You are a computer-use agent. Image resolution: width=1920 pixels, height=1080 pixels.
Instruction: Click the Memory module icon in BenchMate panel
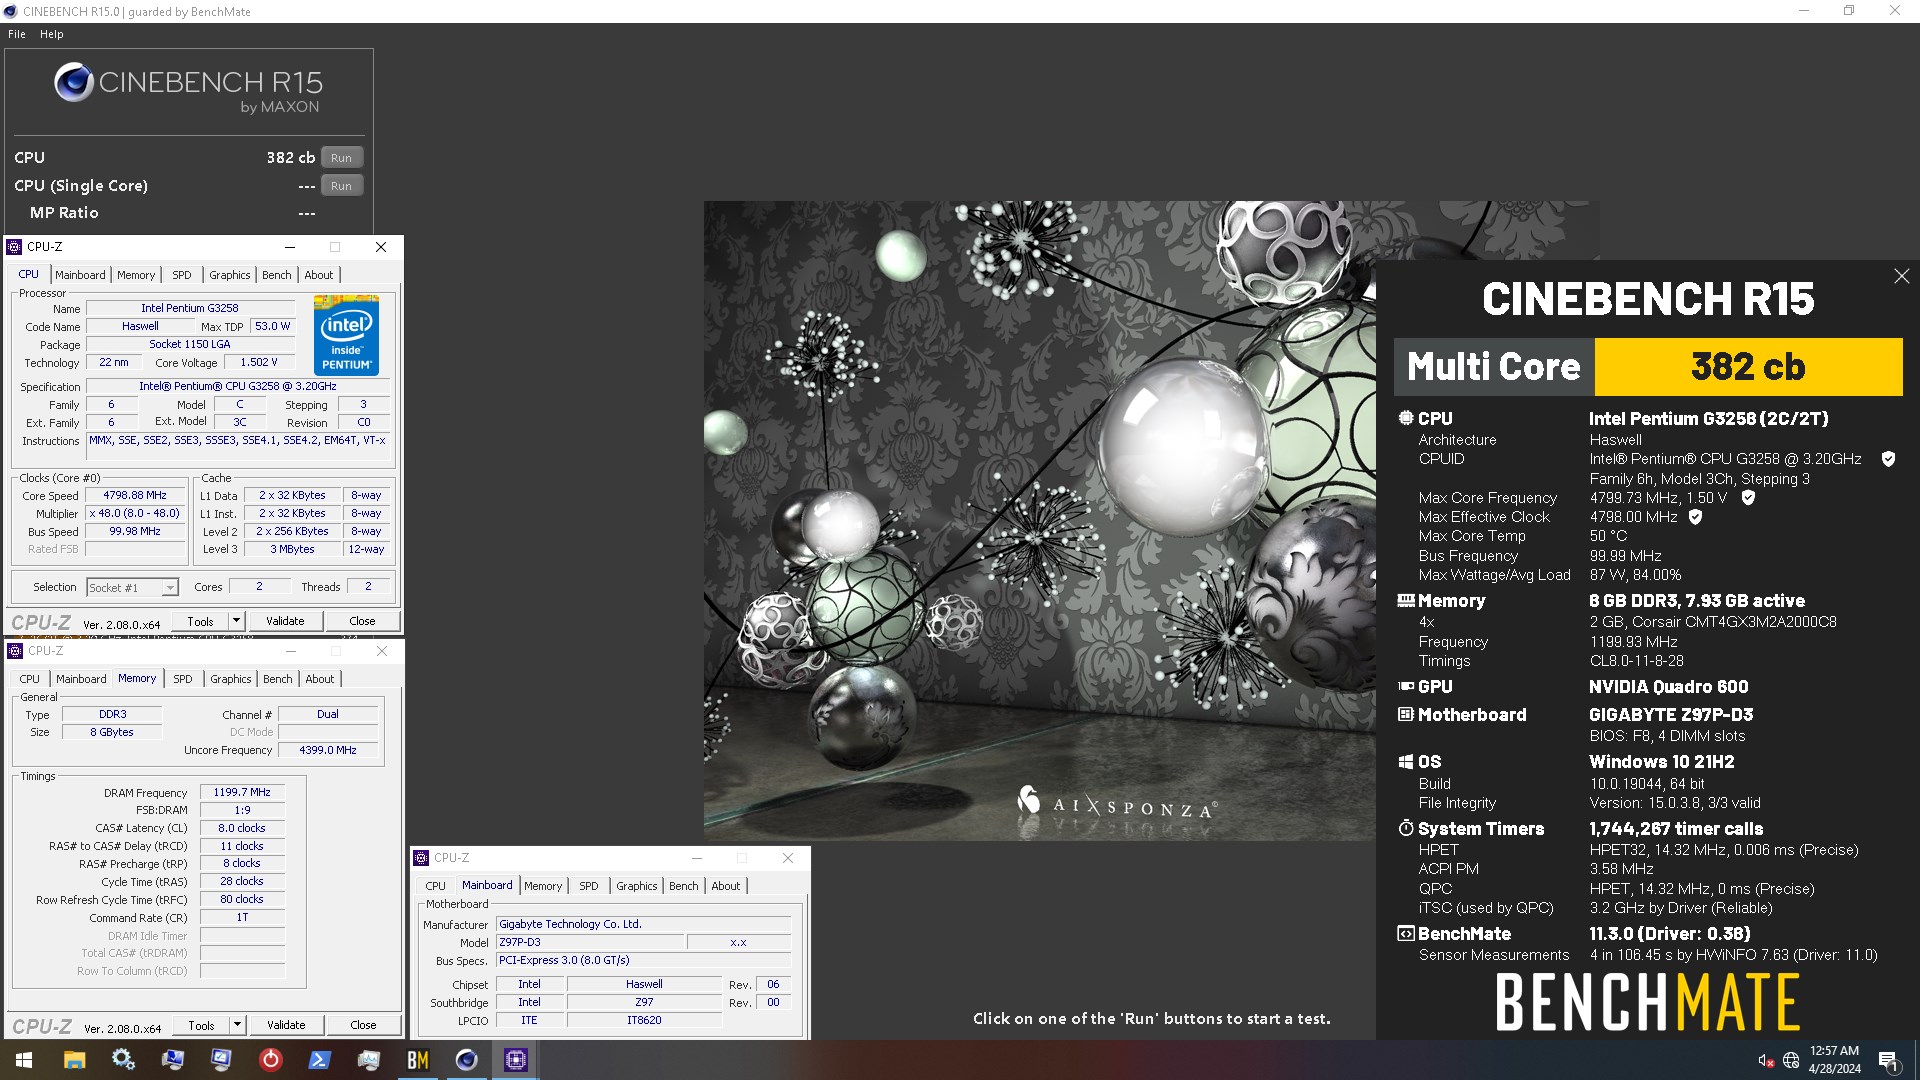[x=1406, y=600]
